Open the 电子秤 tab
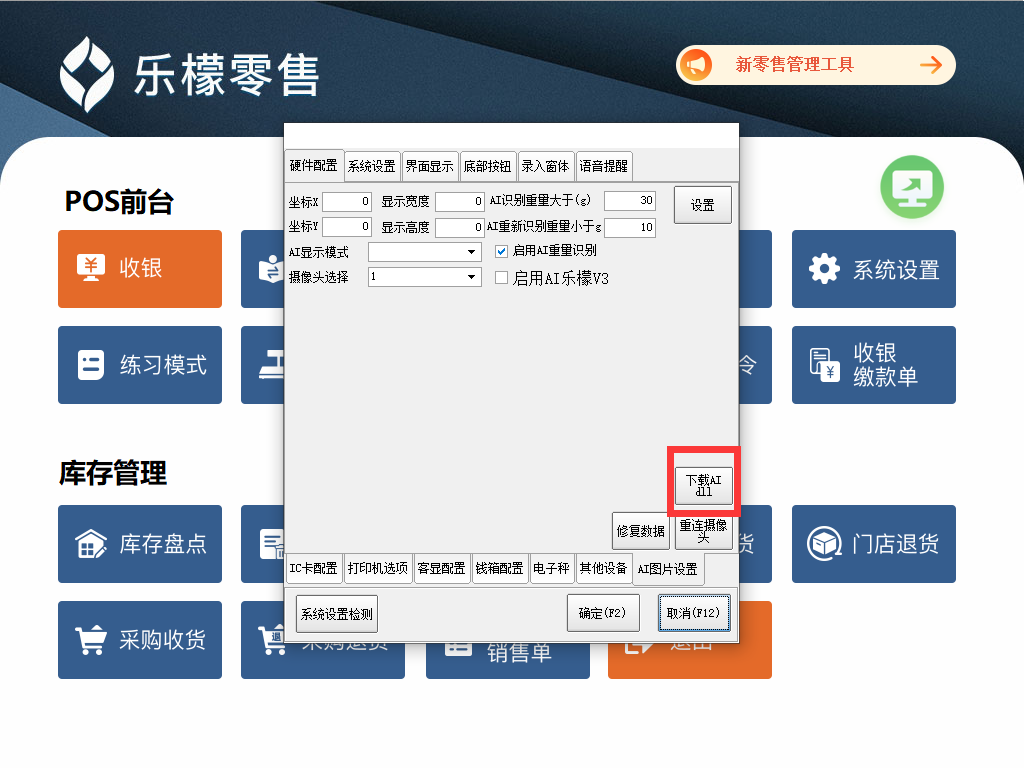Screen dimensions: 1024x768 pos(551,568)
